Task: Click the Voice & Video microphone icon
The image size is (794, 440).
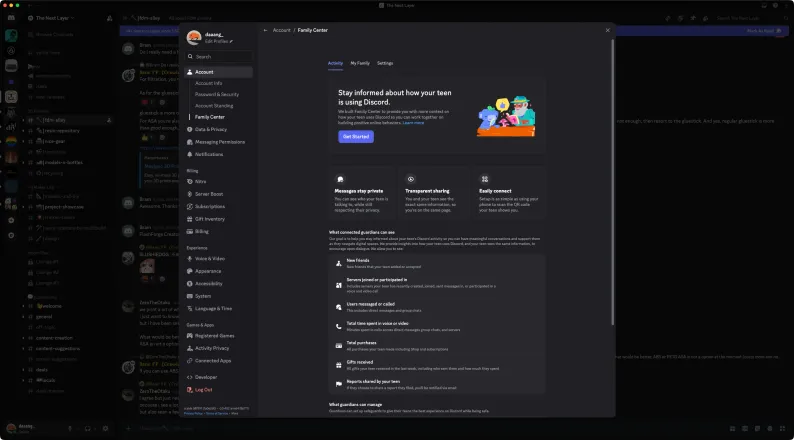Action: [189, 259]
